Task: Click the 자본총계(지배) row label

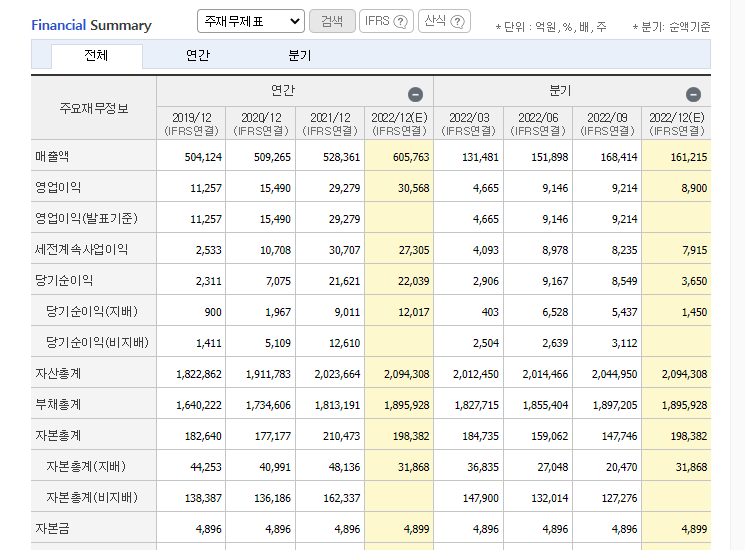Action: (x=86, y=466)
